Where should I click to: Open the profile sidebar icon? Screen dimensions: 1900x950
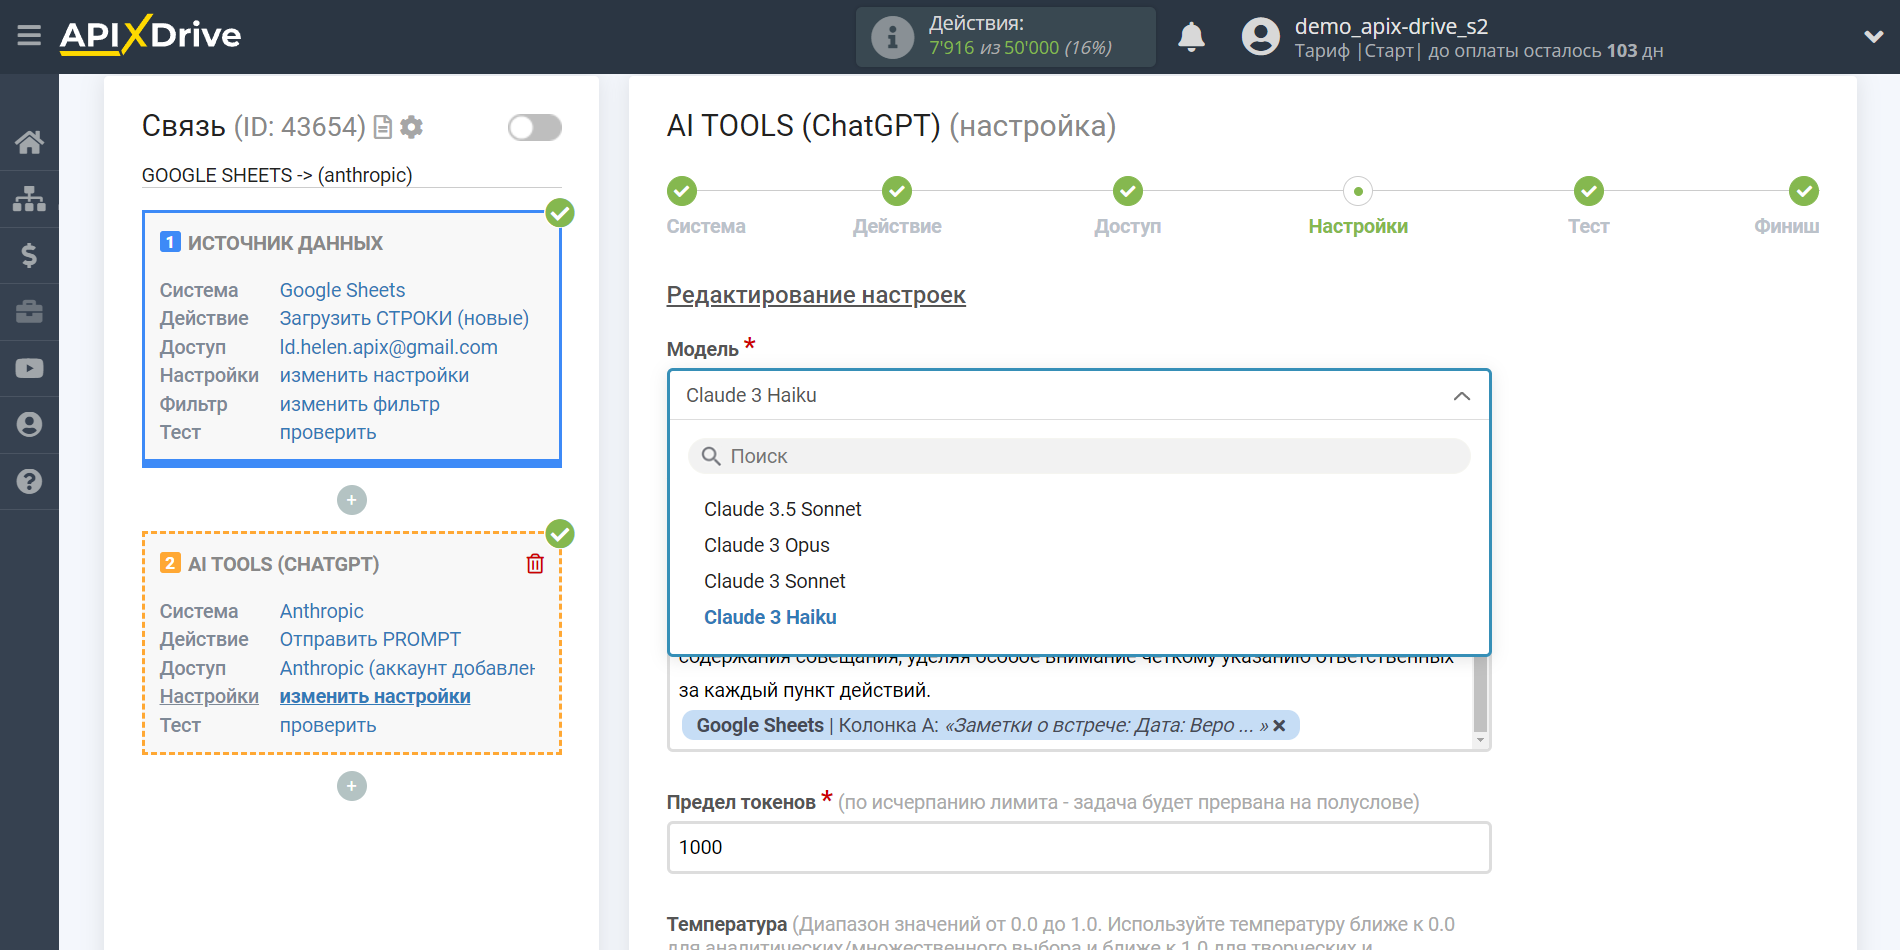(x=29, y=425)
